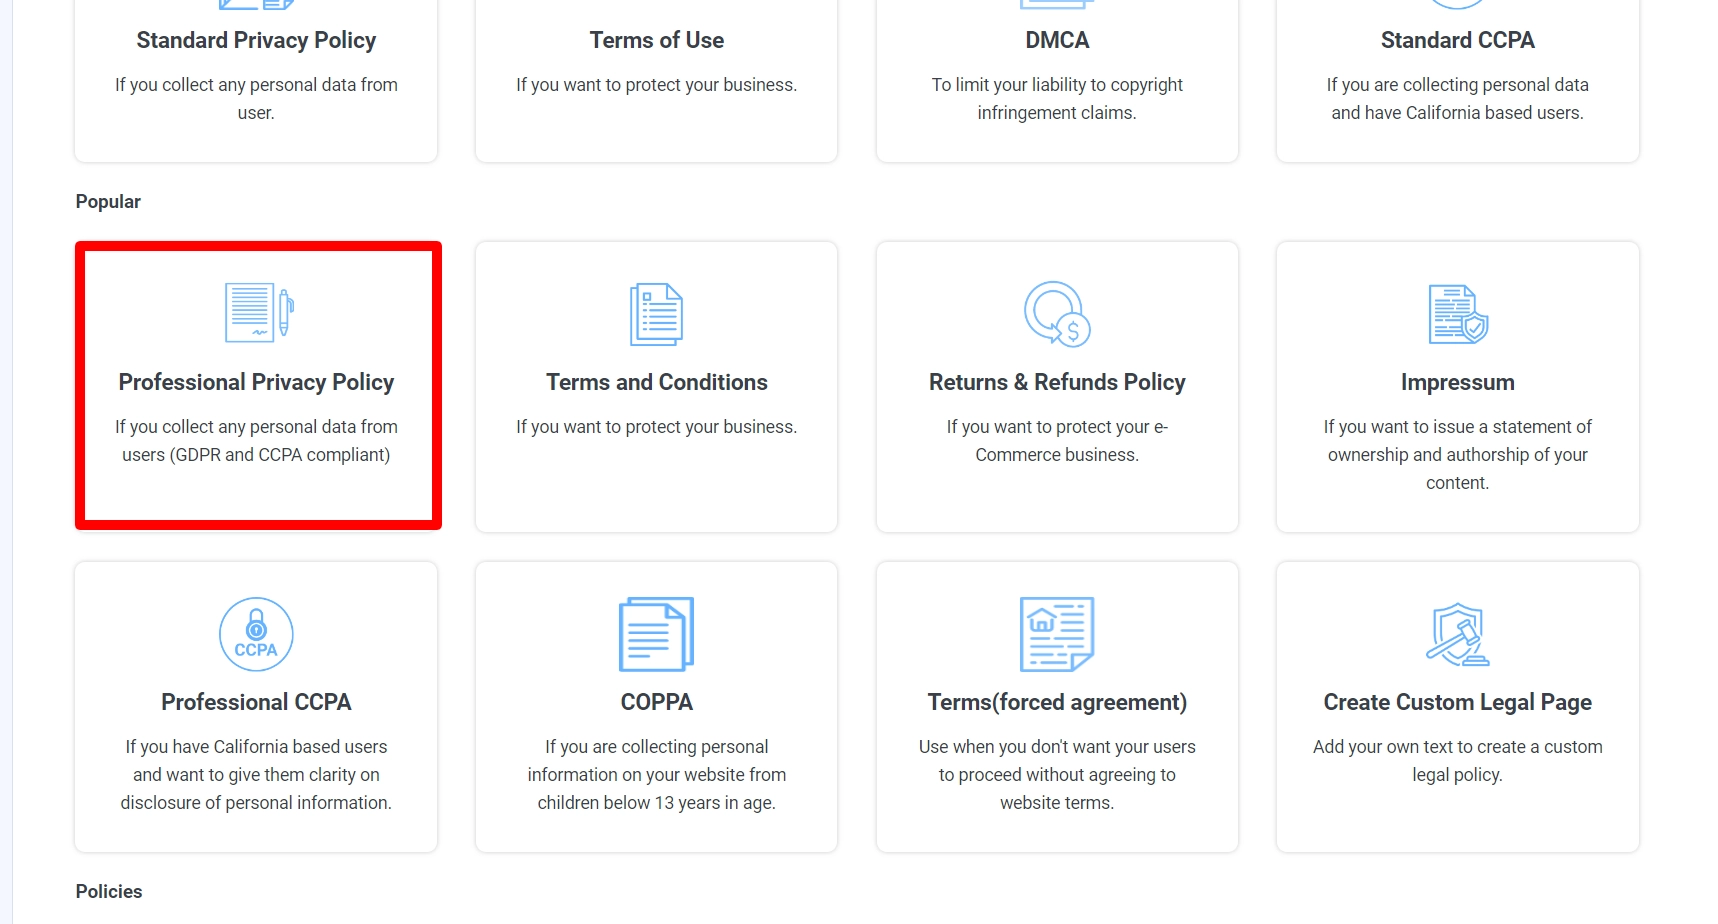
Task: Select the DMCA template title
Action: pos(1057,40)
